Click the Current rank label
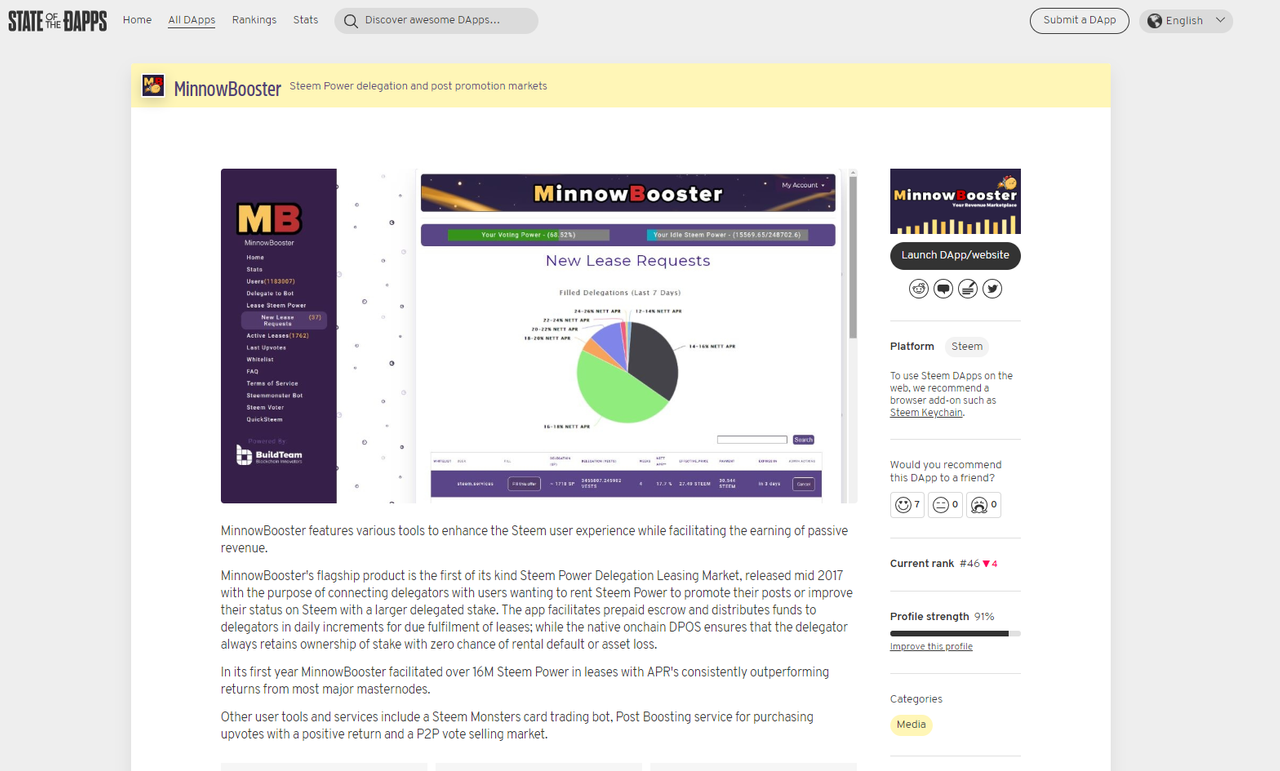The image size is (1280, 771). click(922, 564)
